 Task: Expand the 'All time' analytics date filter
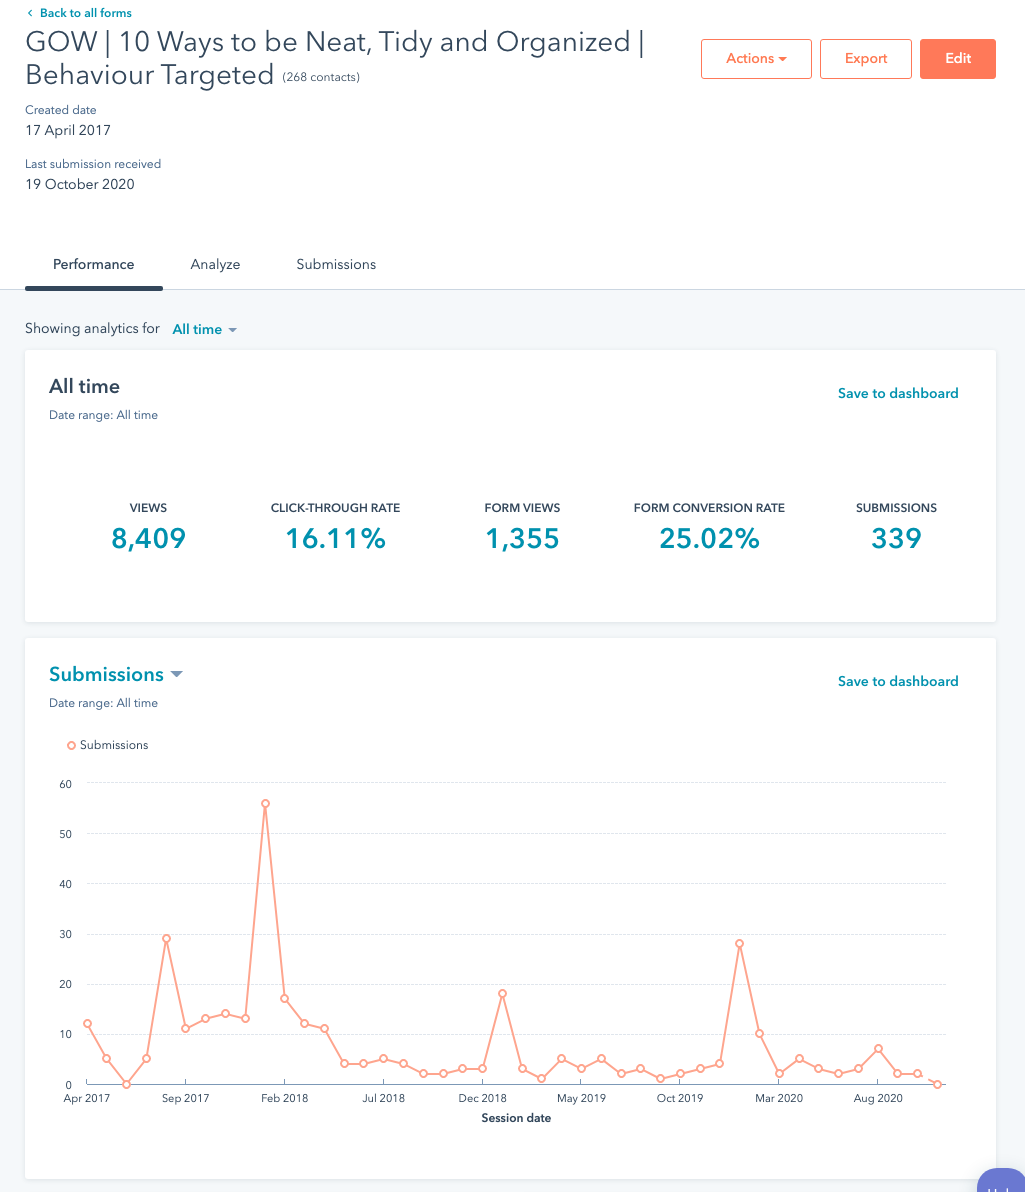coord(204,329)
